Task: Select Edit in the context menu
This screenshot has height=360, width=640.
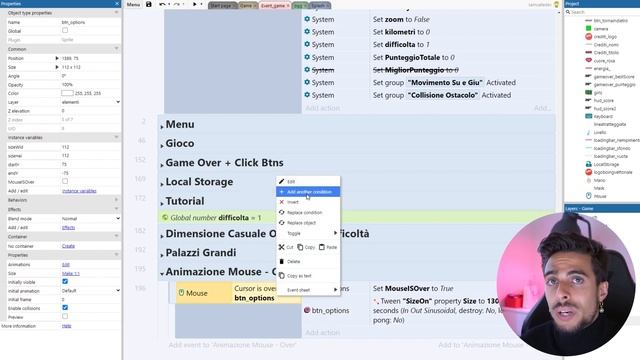Action: tap(308, 181)
